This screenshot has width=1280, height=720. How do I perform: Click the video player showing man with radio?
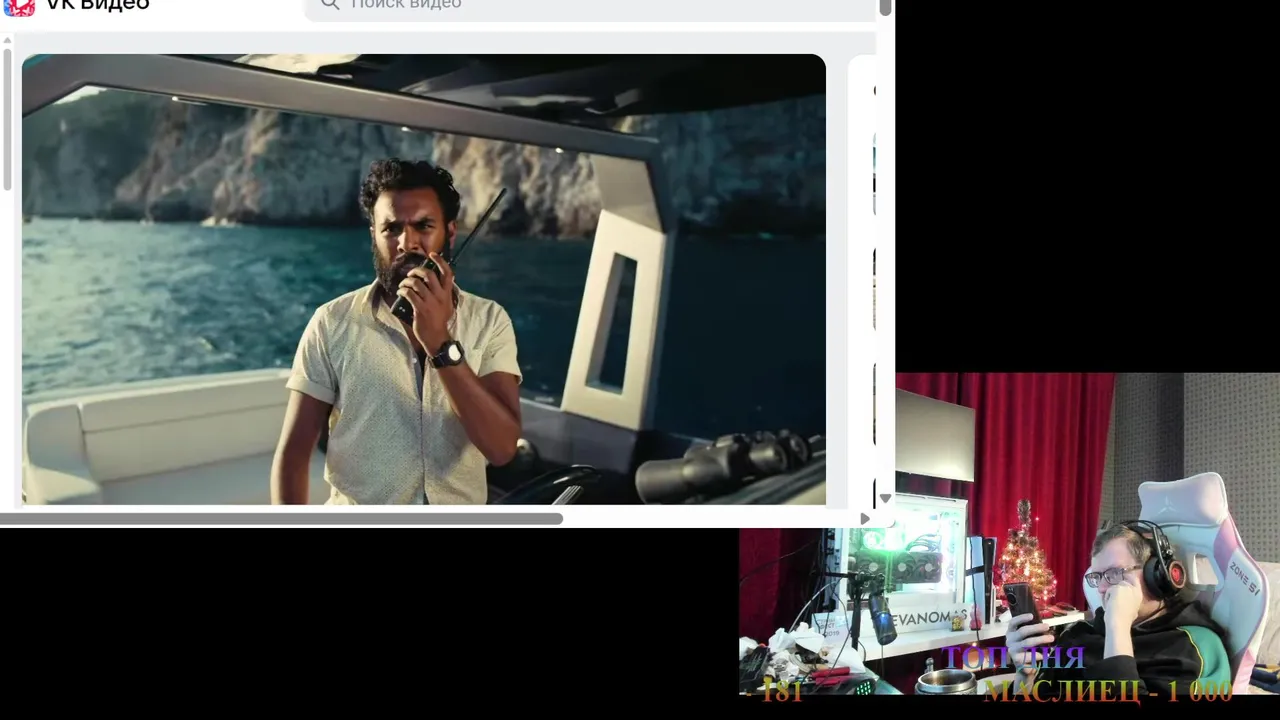(x=424, y=279)
